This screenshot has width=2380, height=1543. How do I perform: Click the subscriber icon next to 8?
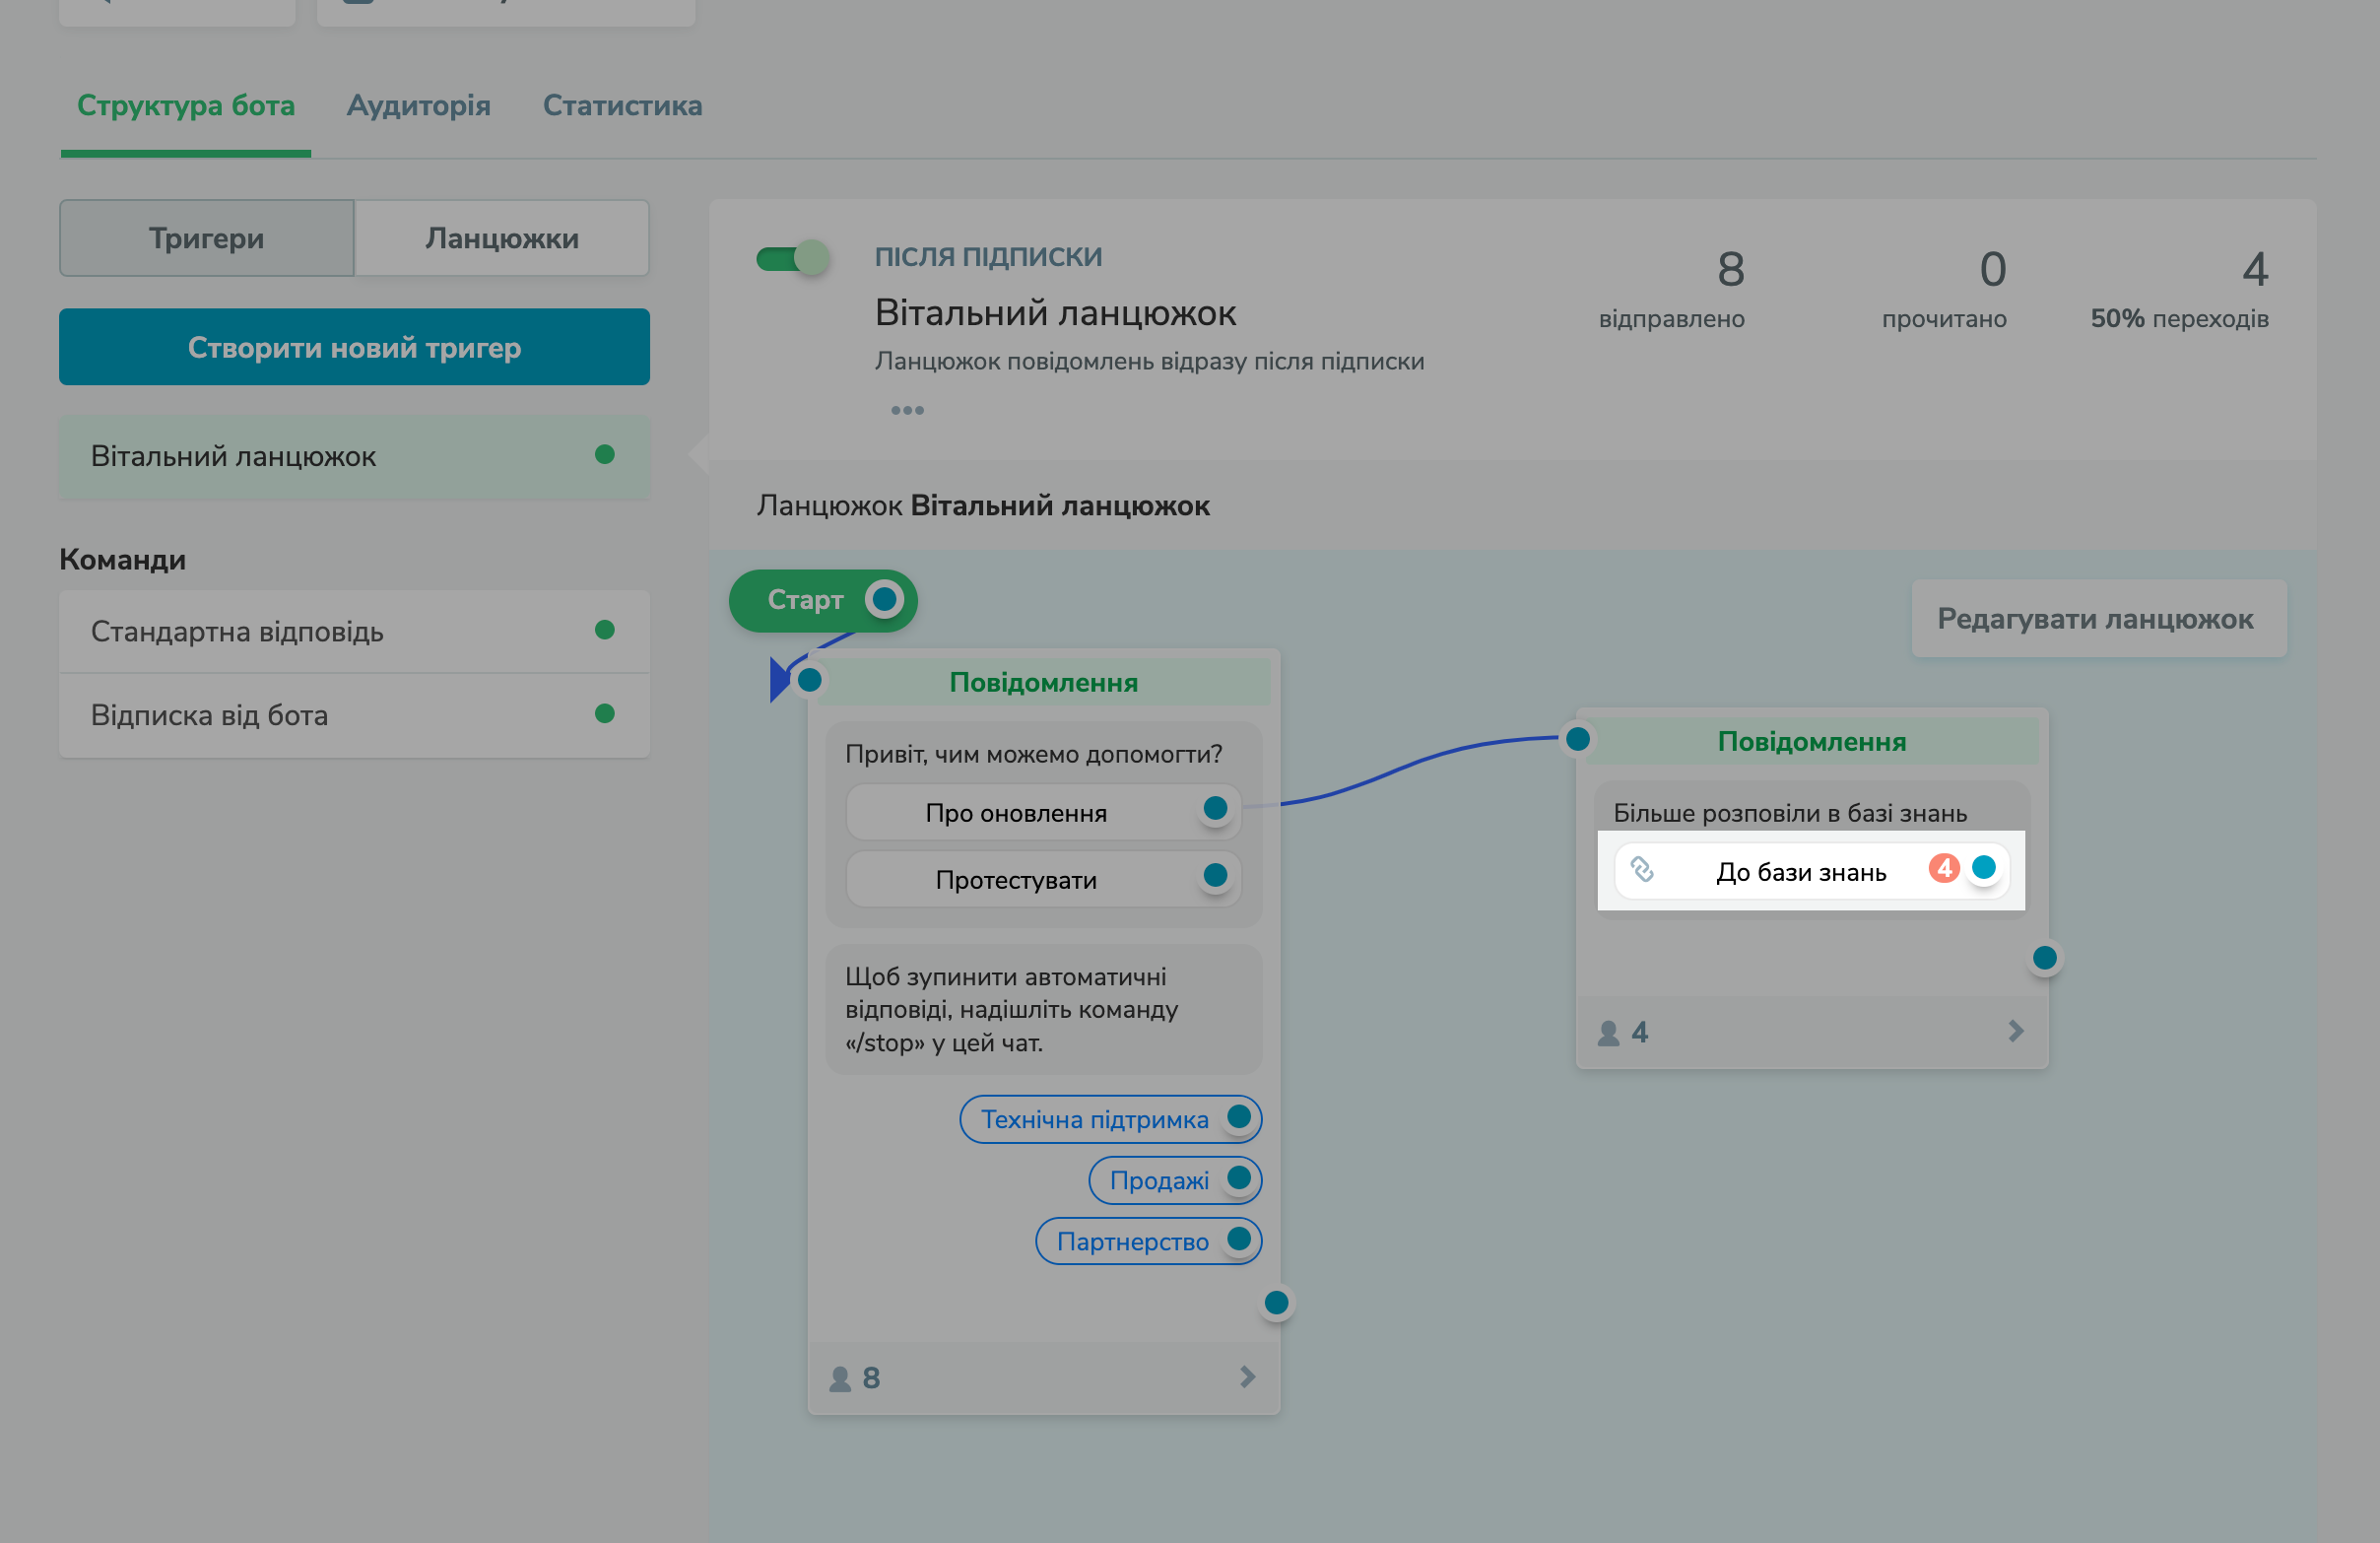840,1378
